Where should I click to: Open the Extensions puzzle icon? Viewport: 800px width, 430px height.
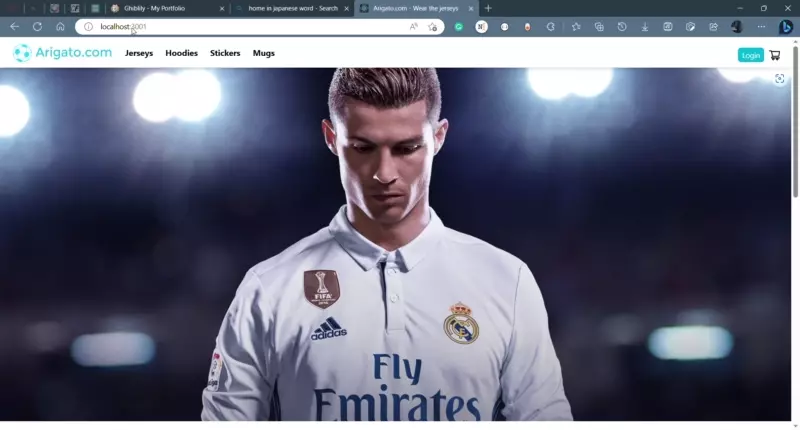click(551, 27)
